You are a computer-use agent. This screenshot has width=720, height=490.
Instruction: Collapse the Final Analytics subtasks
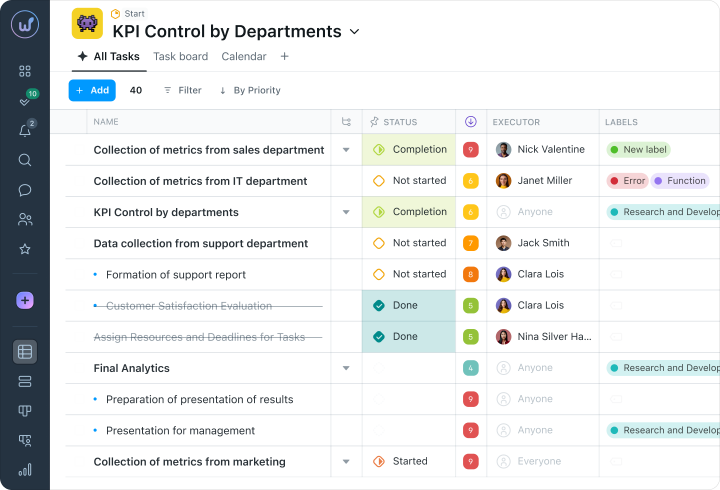click(346, 368)
